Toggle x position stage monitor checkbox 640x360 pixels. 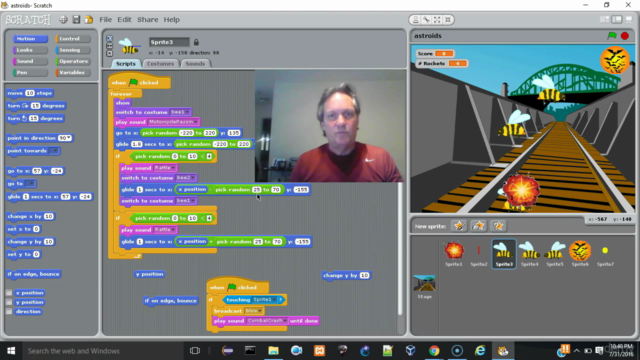point(9,293)
